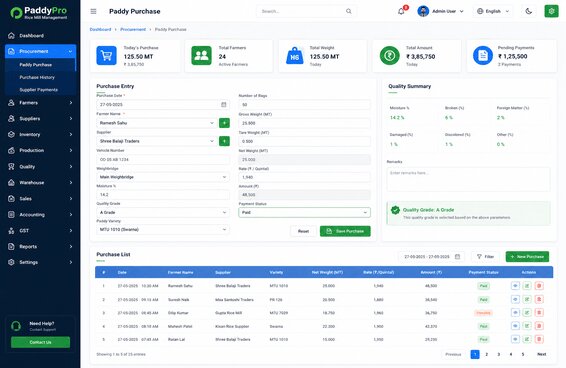Image resolution: width=566 pixels, height=368 pixels.
Task: View purchase row 4 Mahesh Patel
Action: pos(515,326)
